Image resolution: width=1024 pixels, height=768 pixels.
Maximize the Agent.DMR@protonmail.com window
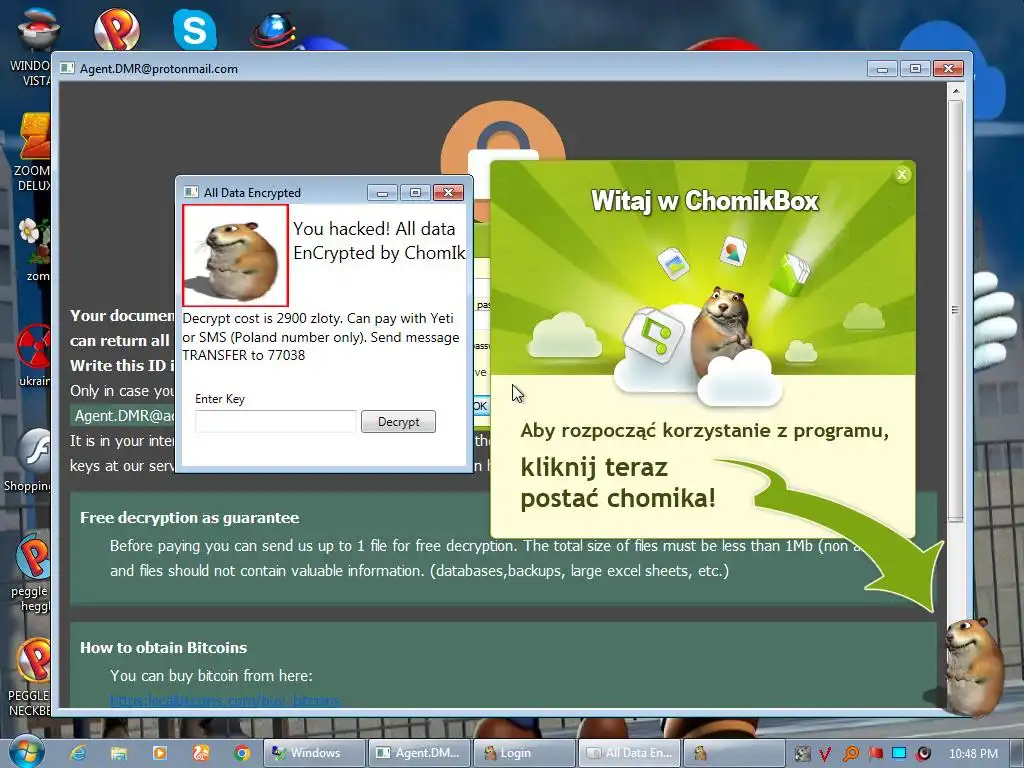coord(915,69)
